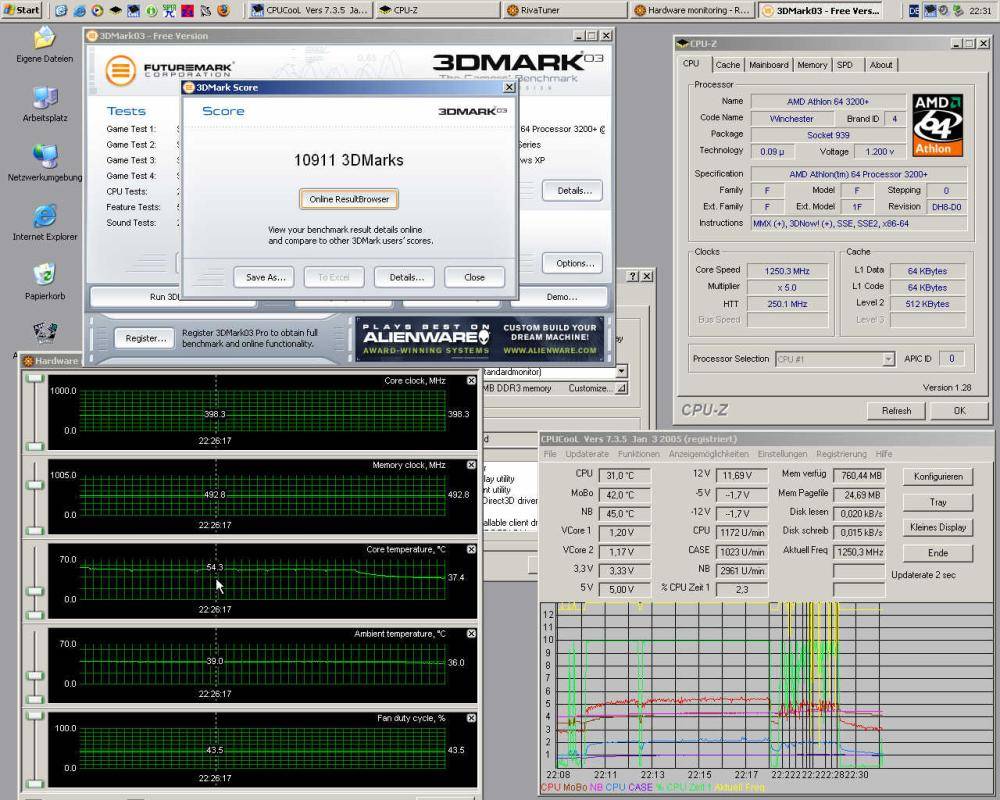The width and height of the screenshot is (1000, 800).
Task: Close the Core temperature graph panel
Action: pos(471,549)
